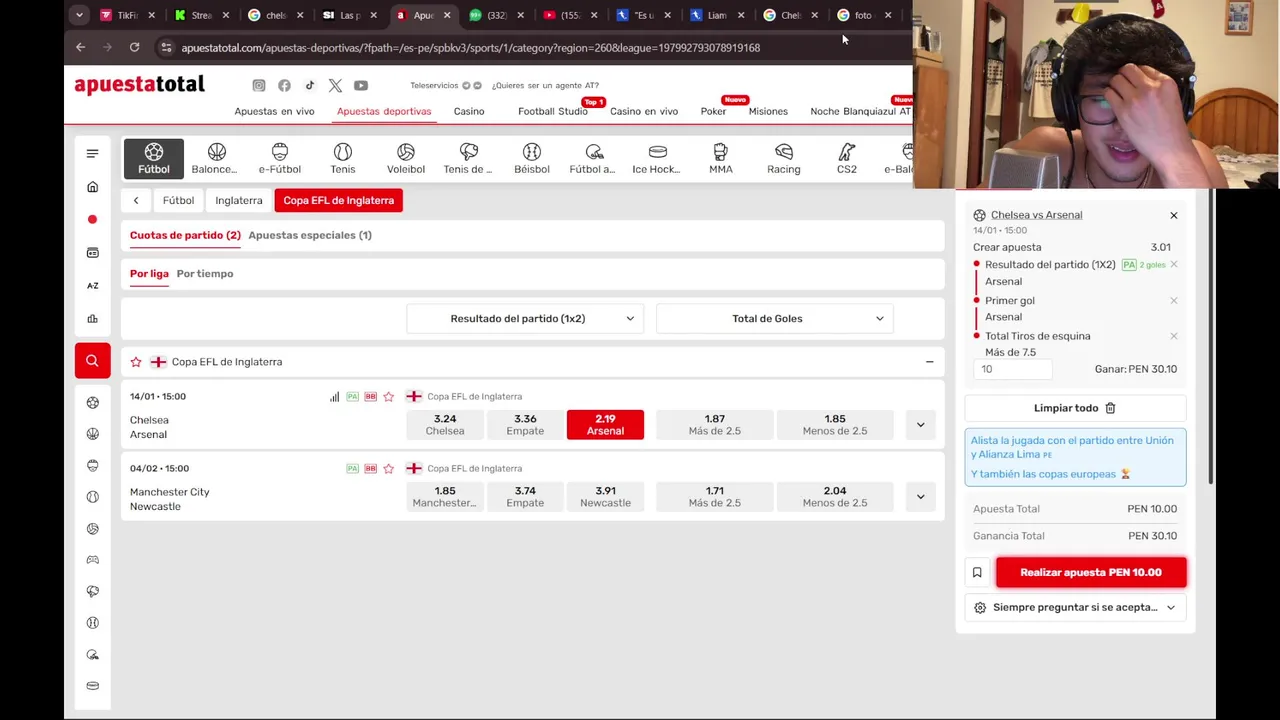Expand more markets for Manchester City vs Newcastle

[x=921, y=497]
